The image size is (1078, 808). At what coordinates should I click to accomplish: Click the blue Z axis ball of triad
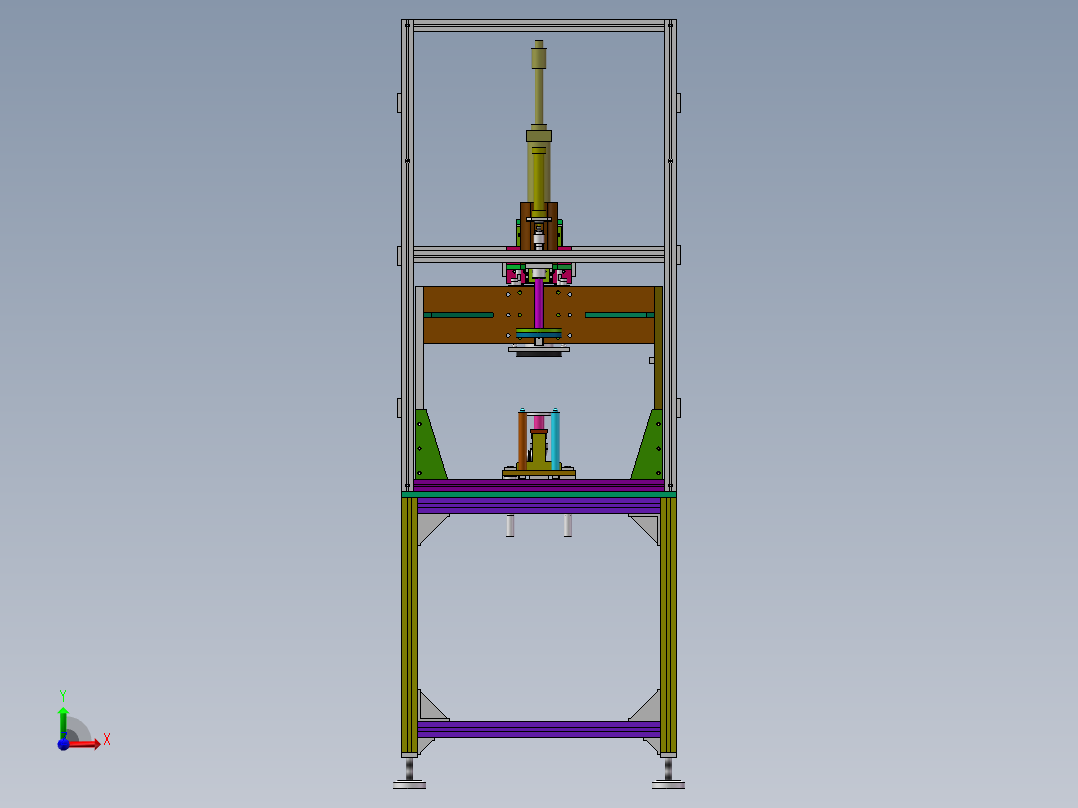pos(63,744)
